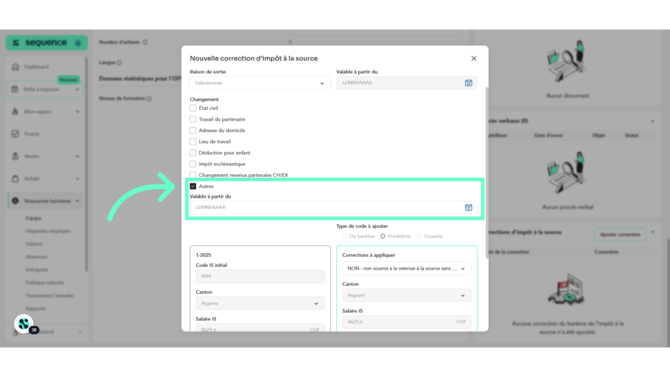
Task: Open Salaires submenu item
Action: pyautogui.click(x=34, y=244)
